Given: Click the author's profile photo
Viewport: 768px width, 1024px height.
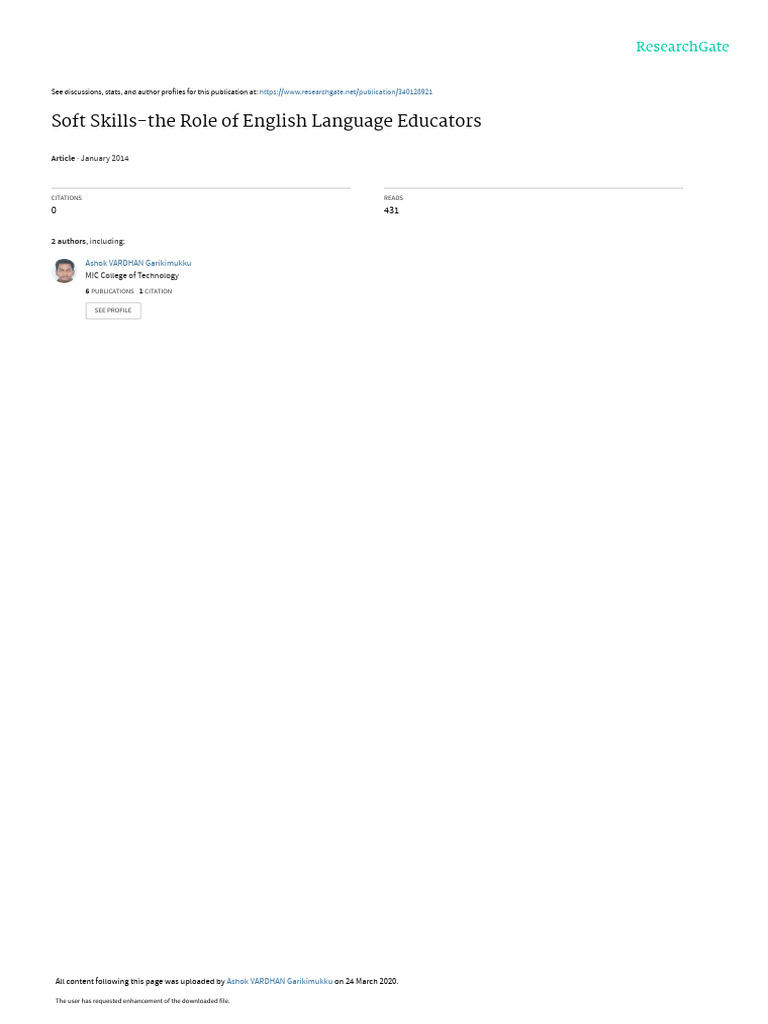Looking at the screenshot, I should [x=64, y=270].
